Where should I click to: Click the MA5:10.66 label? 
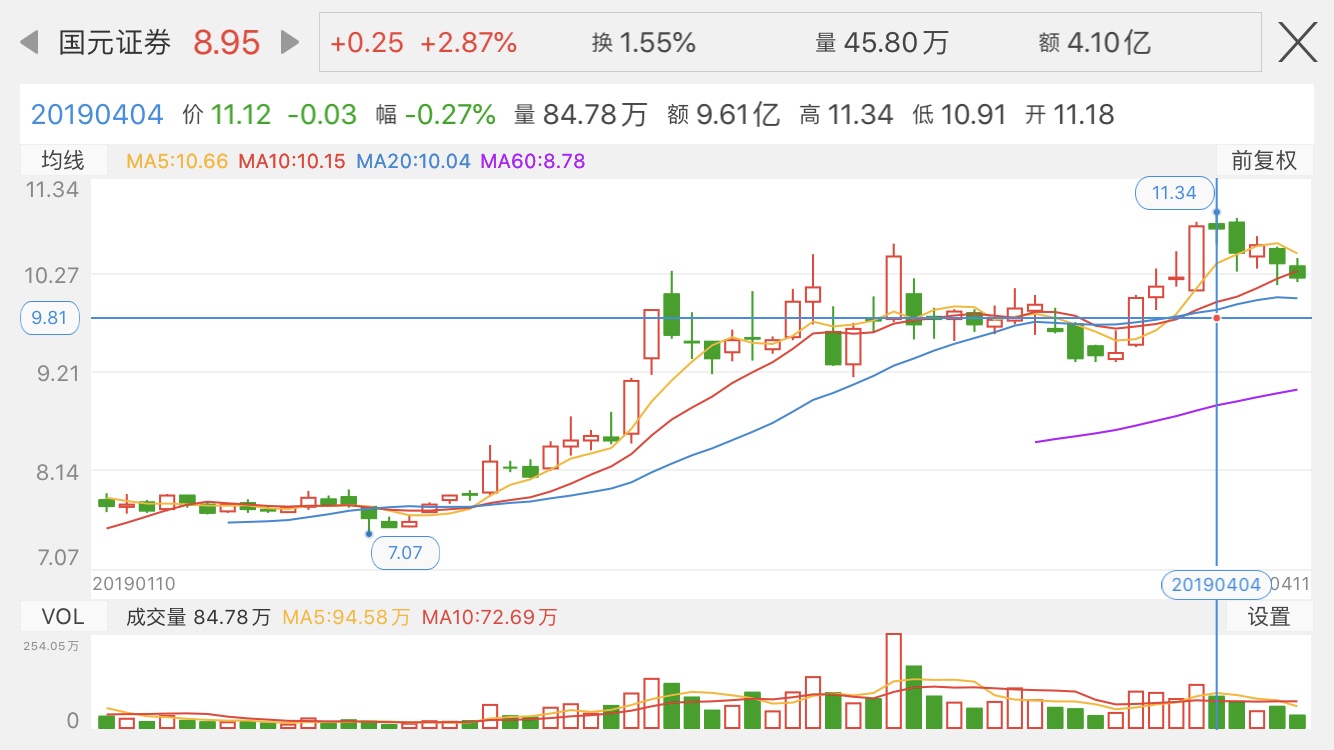coord(177,160)
